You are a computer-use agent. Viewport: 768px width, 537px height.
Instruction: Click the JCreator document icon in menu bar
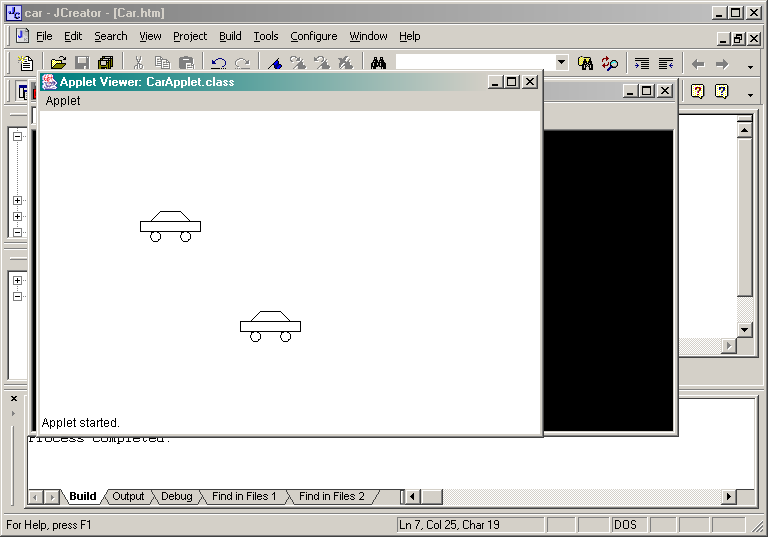point(22,36)
